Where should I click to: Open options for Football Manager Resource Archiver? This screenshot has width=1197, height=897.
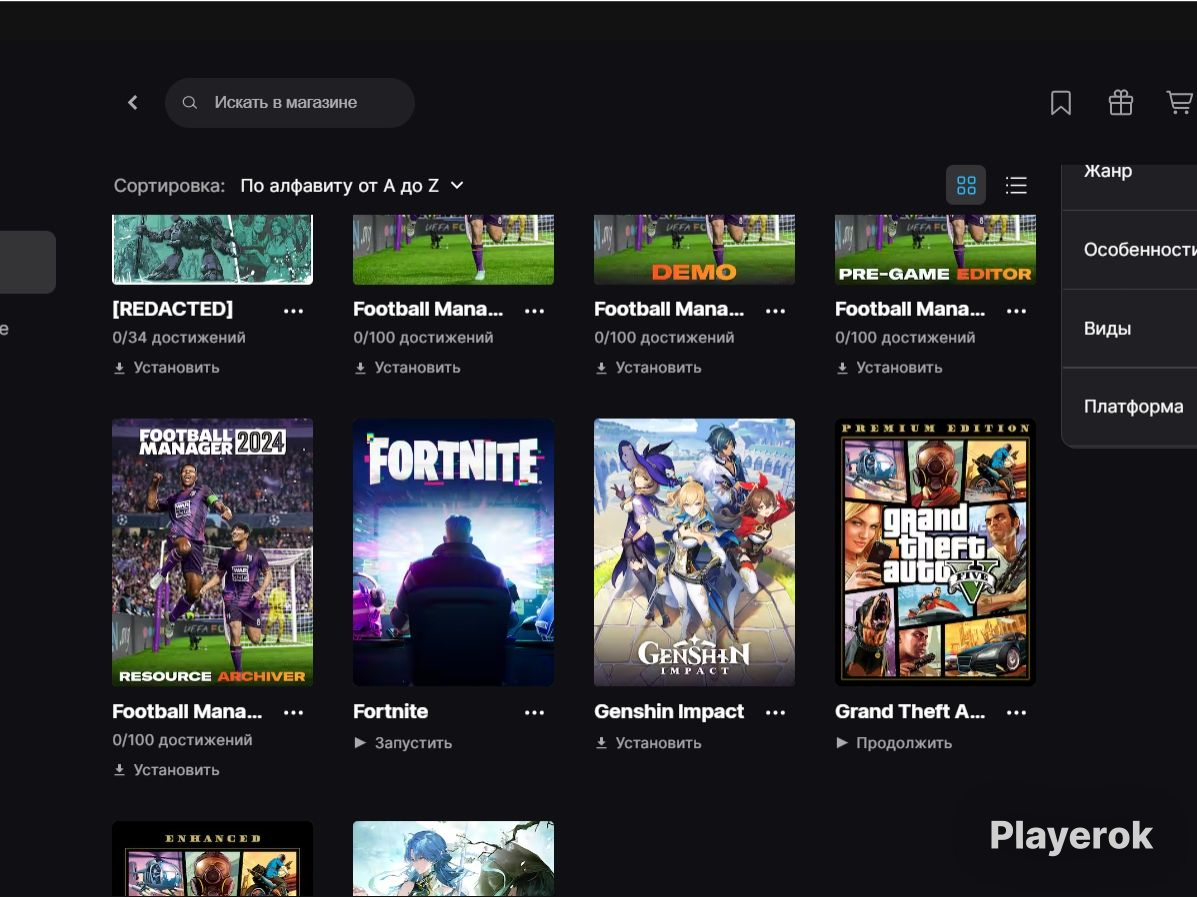tap(293, 712)
